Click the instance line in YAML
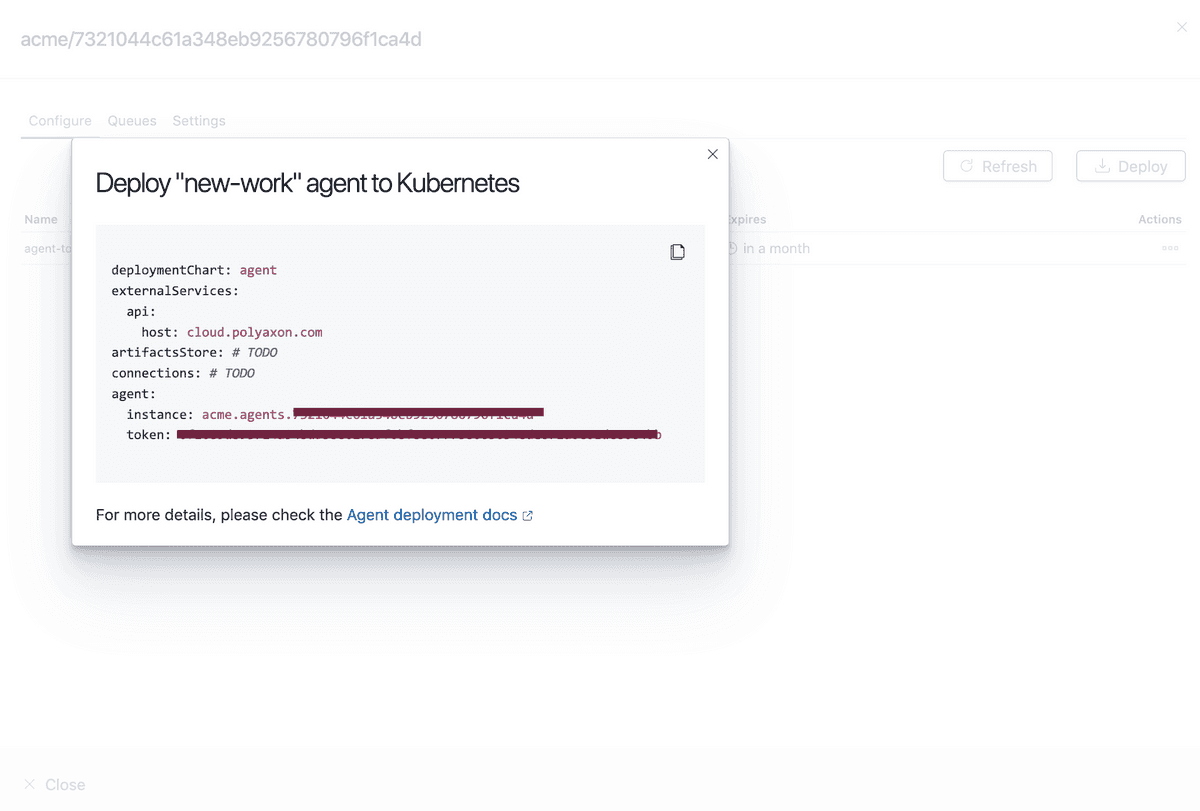The width and height of the screenshot is (1200, 811). click(335, 414)
